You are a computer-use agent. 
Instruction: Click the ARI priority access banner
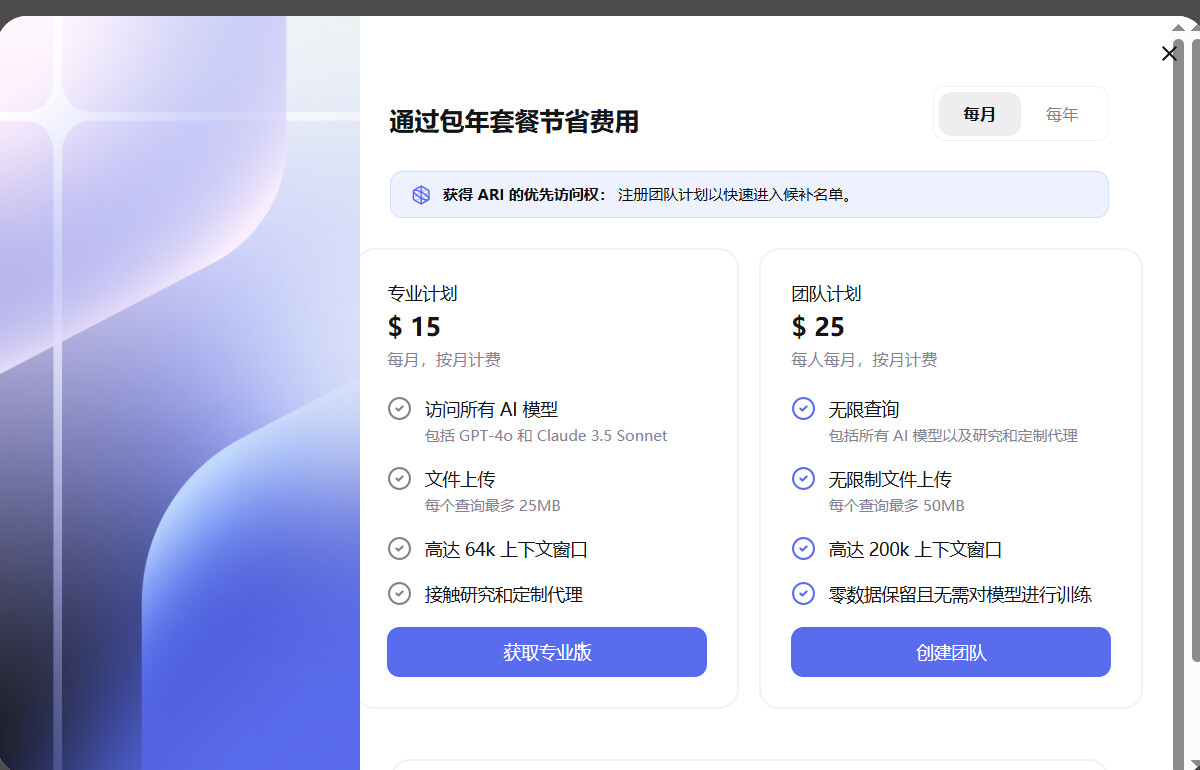[x=748, y=195]
